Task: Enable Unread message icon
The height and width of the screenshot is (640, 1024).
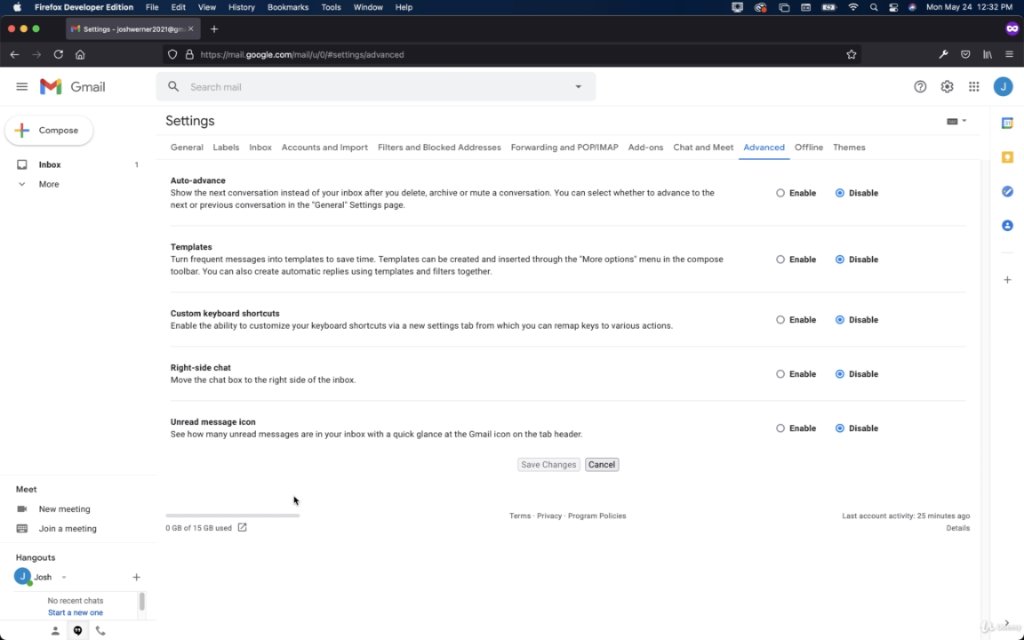Action: pyautogui.click(x=780, y=428)
